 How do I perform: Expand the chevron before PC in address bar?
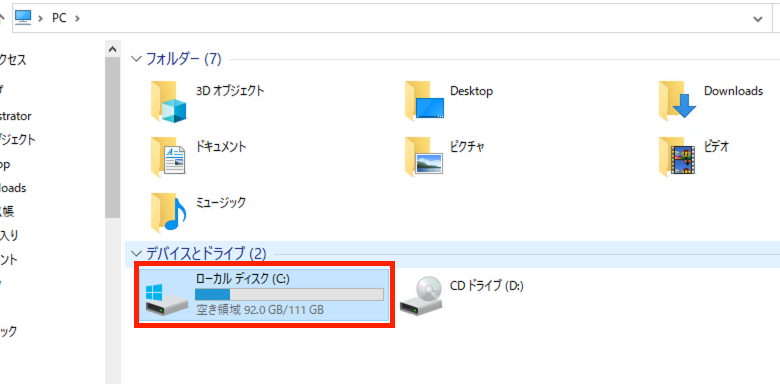(41, 18)
